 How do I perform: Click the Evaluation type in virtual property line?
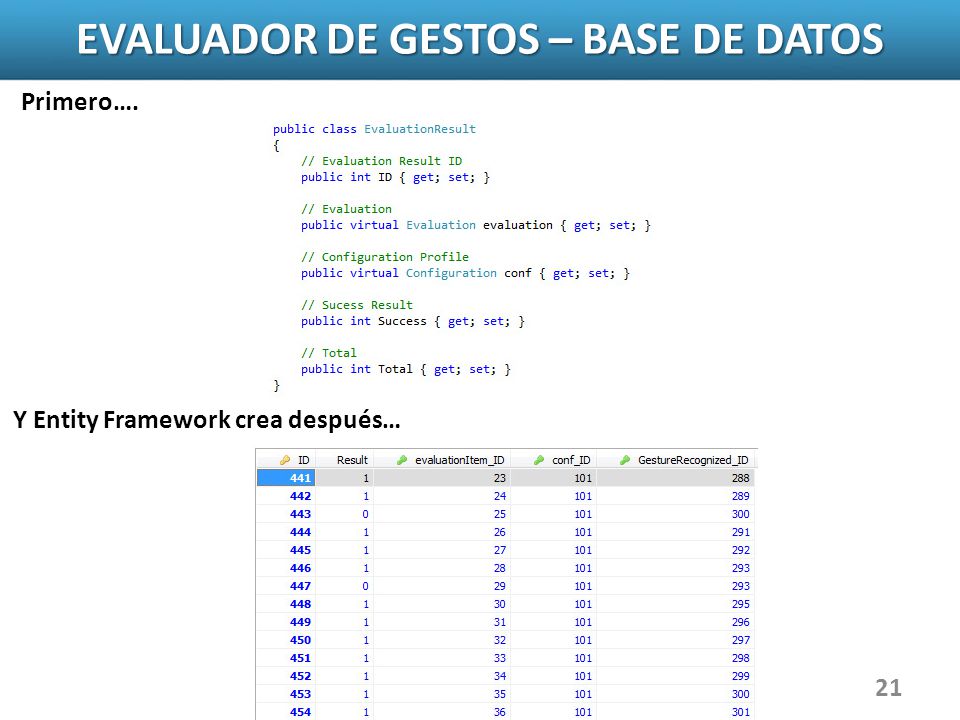pos(441,225)
